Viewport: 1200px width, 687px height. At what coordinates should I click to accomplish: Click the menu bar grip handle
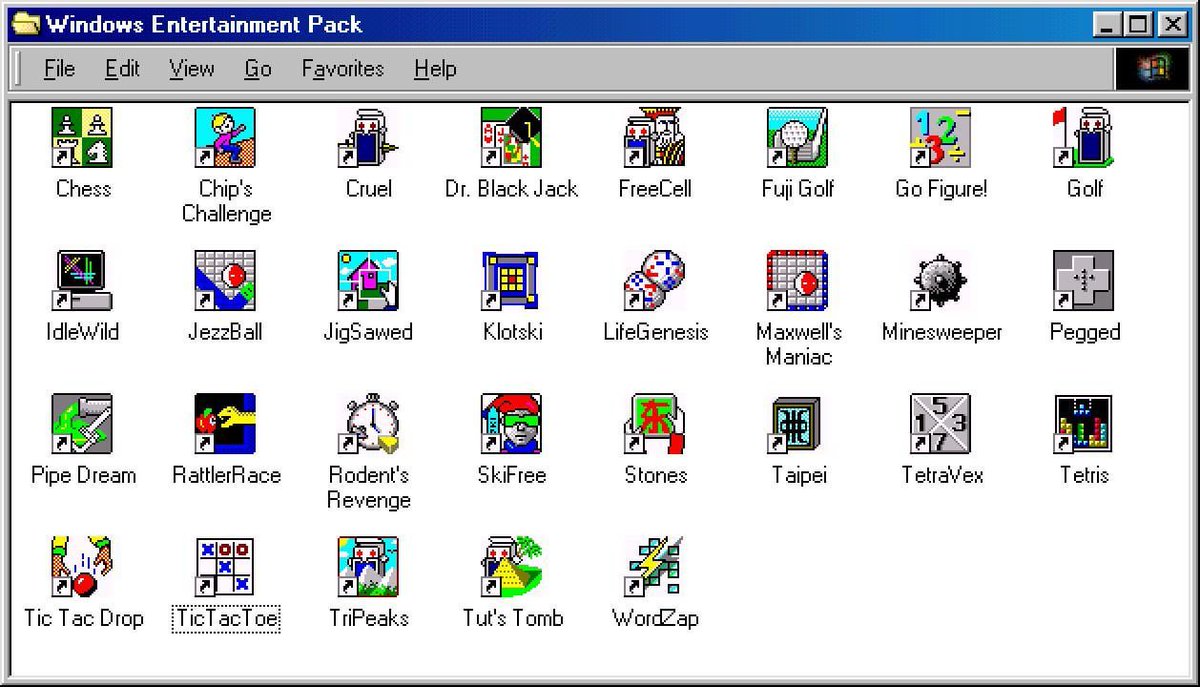pyautogui.click(x=18, y=69)
